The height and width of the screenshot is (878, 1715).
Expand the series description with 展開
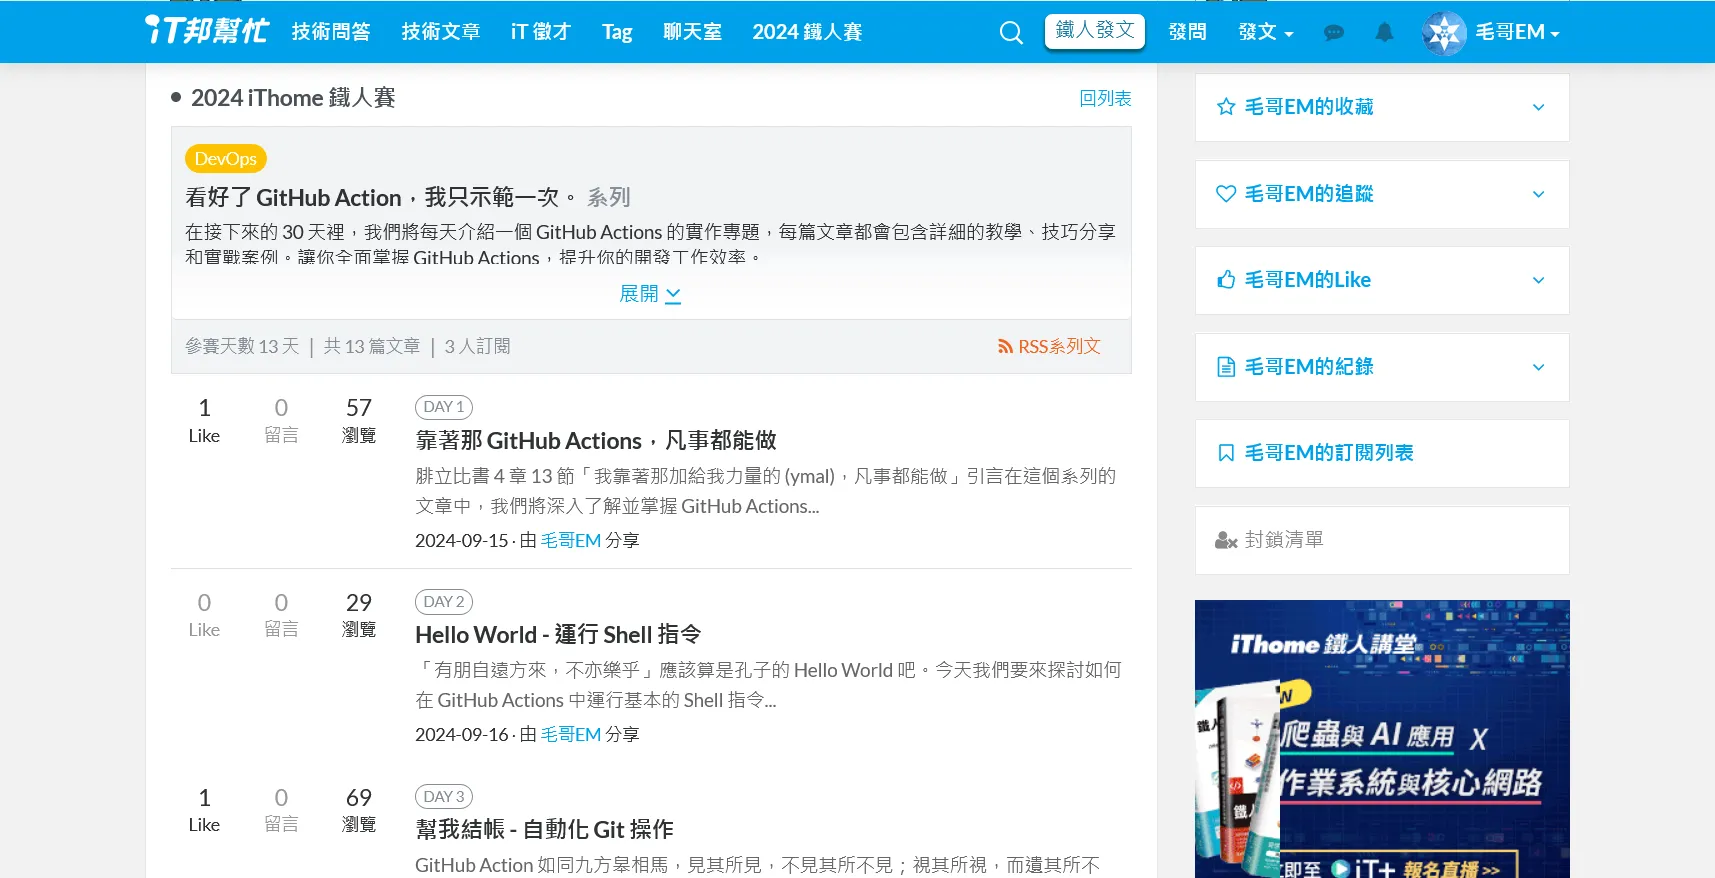pyautogui.click(x=650, y=294)
